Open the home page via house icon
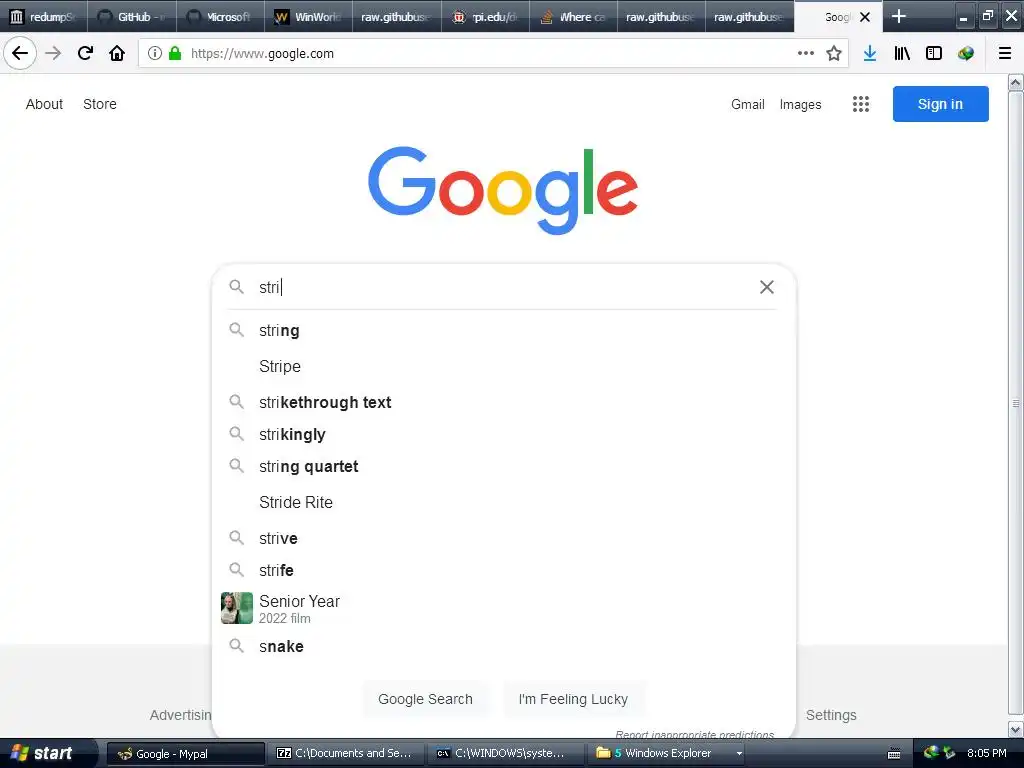The width and height of the screenshot is (1024, 768). [x=117, y=54]
